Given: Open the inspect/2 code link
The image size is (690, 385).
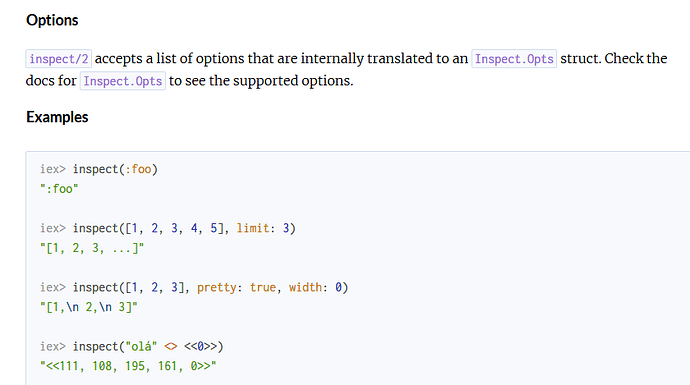Looking at the screenshot, I should pos(59,59).
